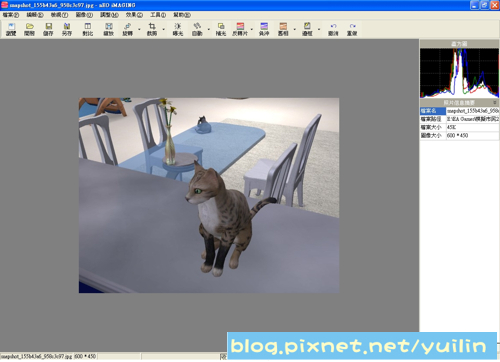Open the 曝光 exposure adjustment

[178, 29]
